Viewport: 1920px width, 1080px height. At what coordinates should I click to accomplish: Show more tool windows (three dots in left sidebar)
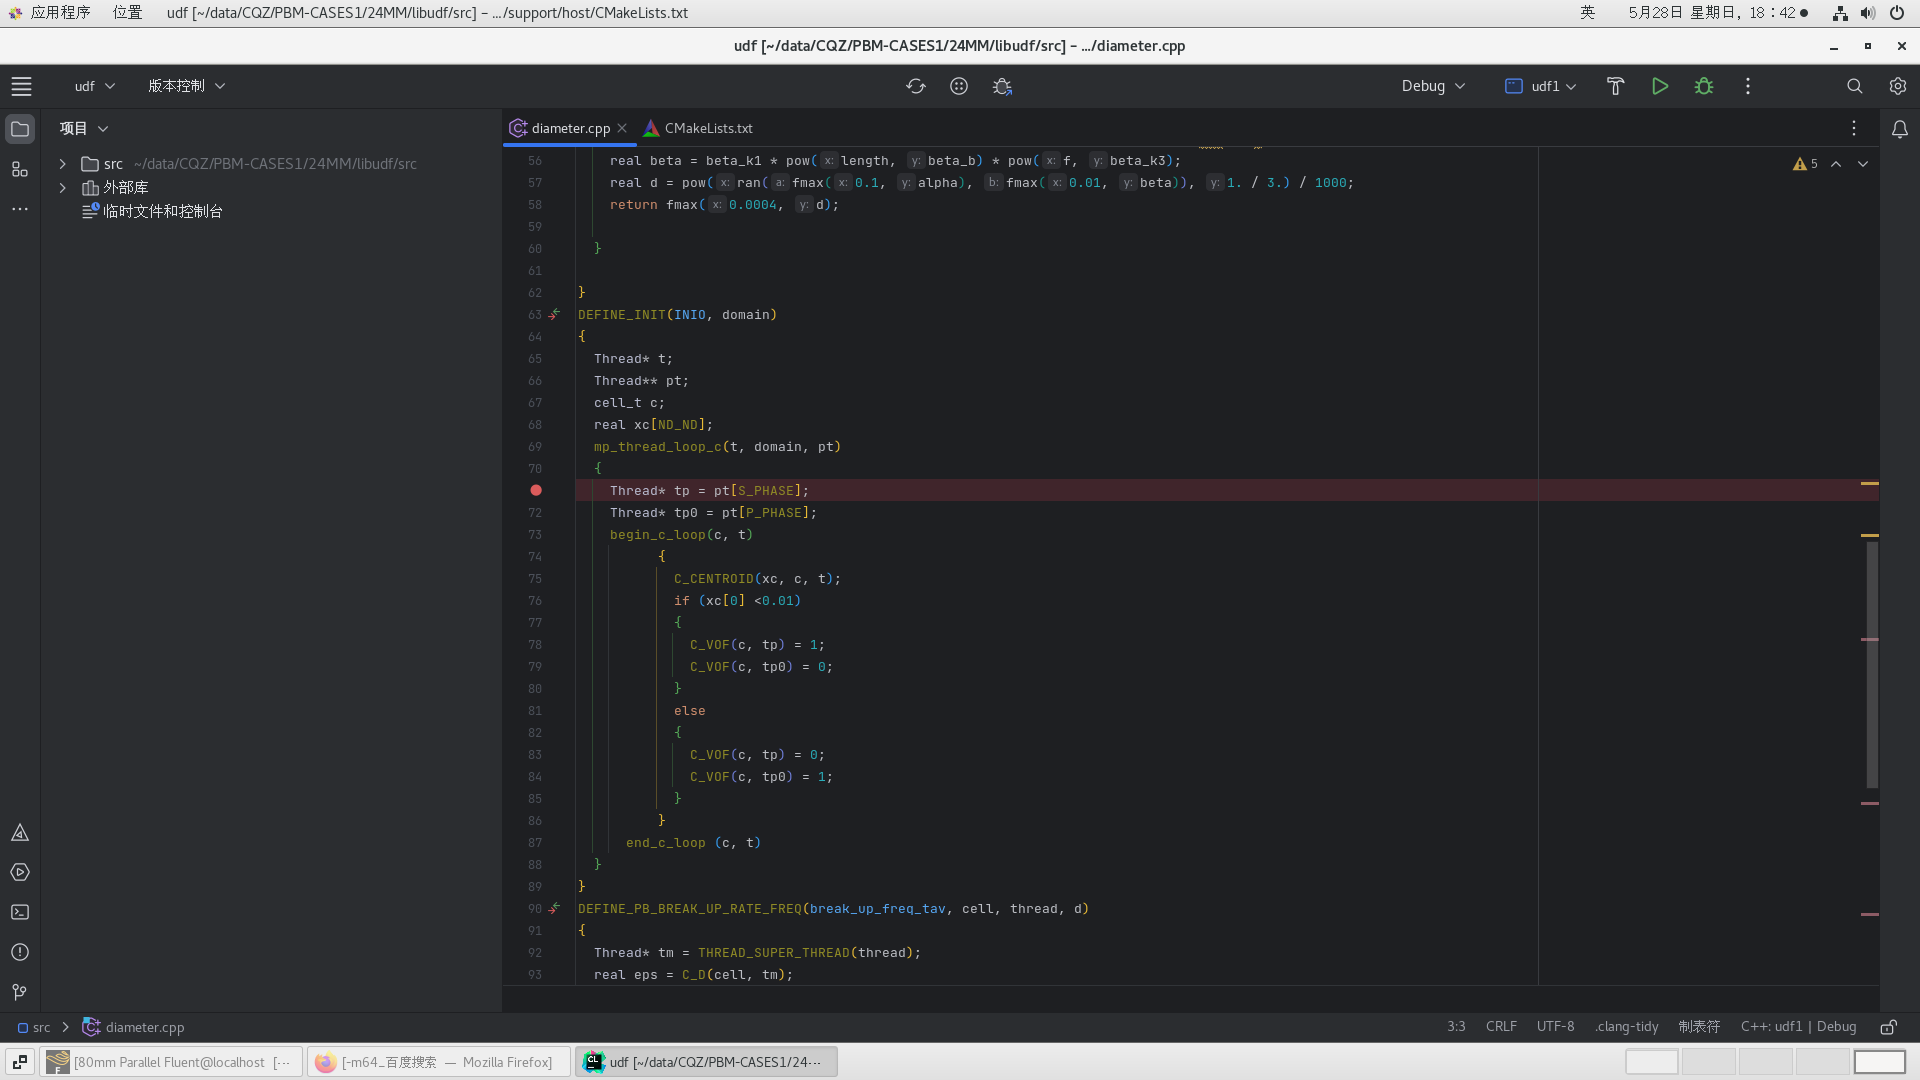[x=20, y=209]
